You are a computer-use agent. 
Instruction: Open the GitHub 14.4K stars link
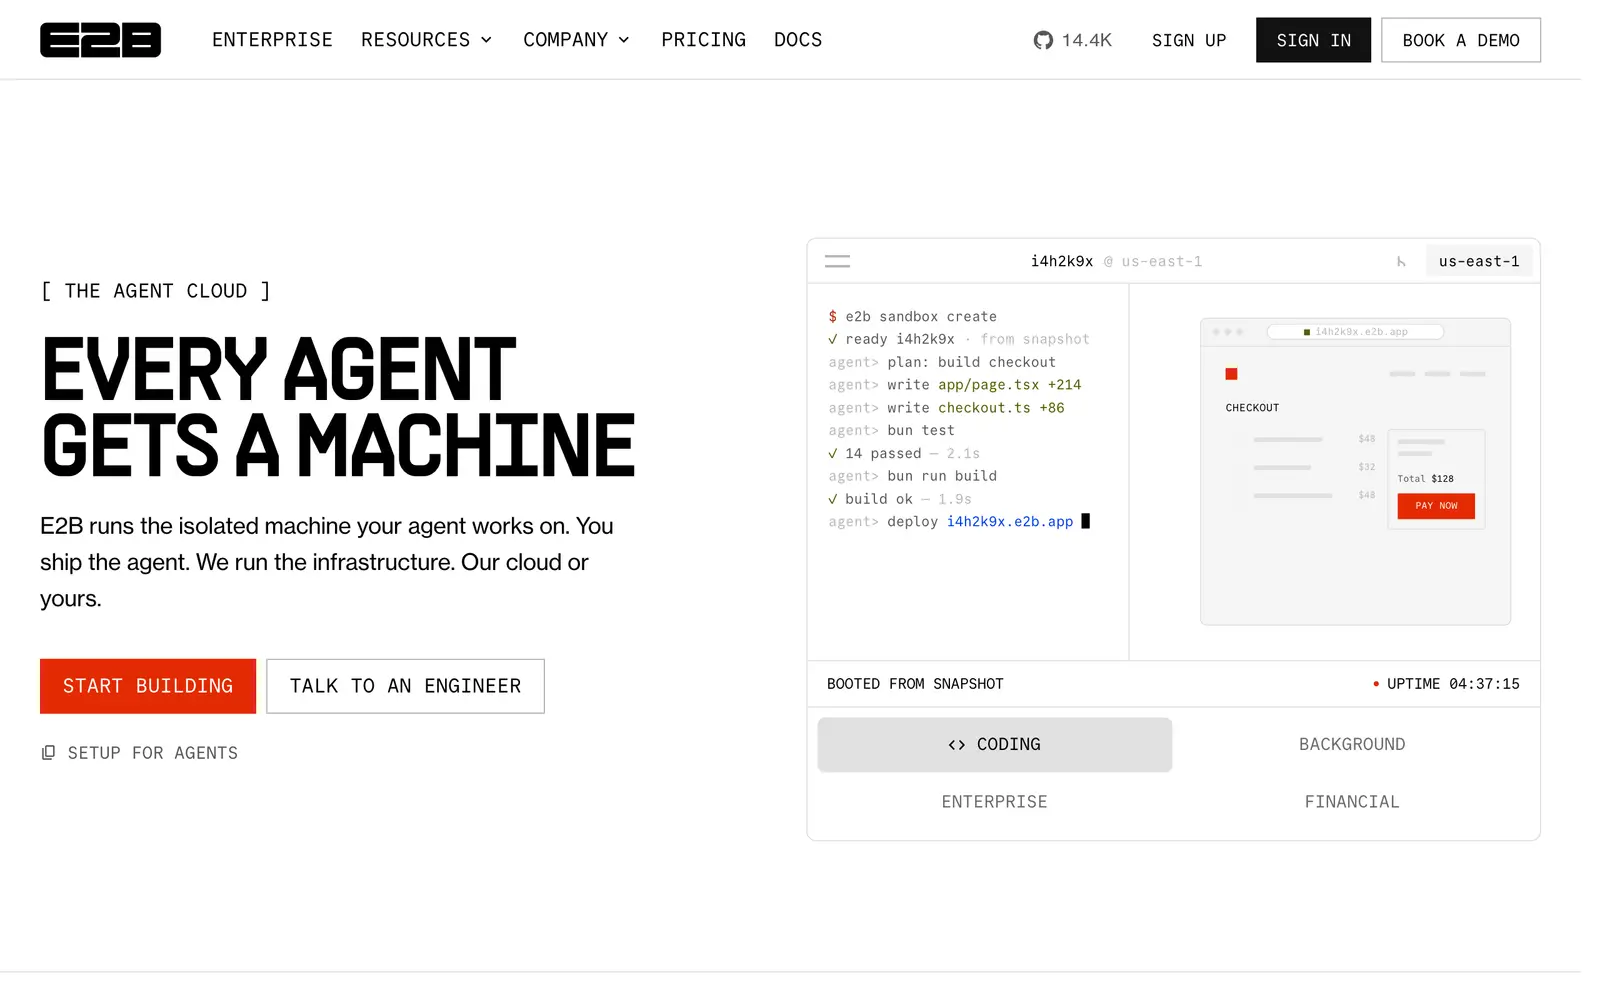(1072, 40)
